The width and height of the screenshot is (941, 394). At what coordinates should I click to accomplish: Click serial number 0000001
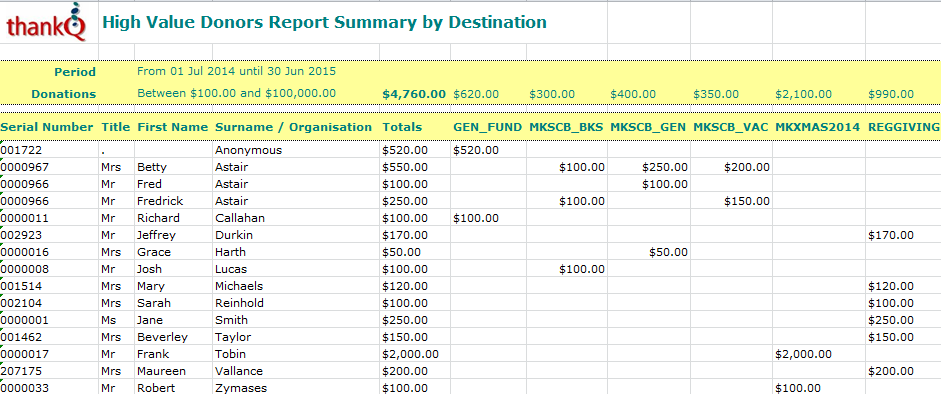click(x=25, y=320)
